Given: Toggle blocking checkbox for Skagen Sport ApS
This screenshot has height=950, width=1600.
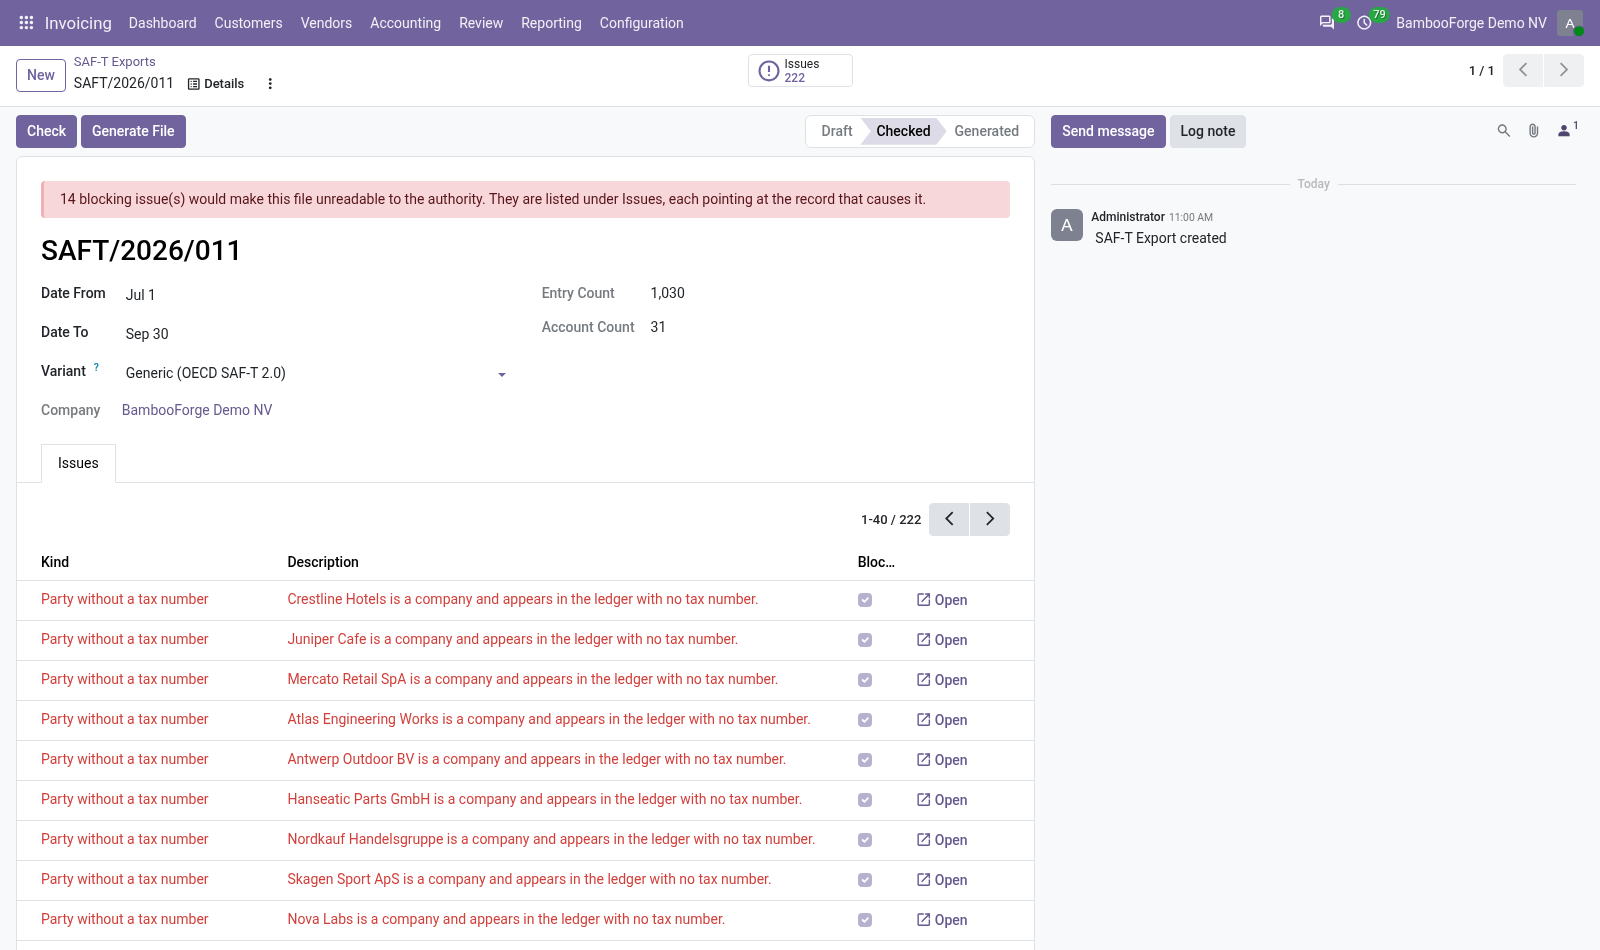Looking at the screenshot, I should [865, 880].
